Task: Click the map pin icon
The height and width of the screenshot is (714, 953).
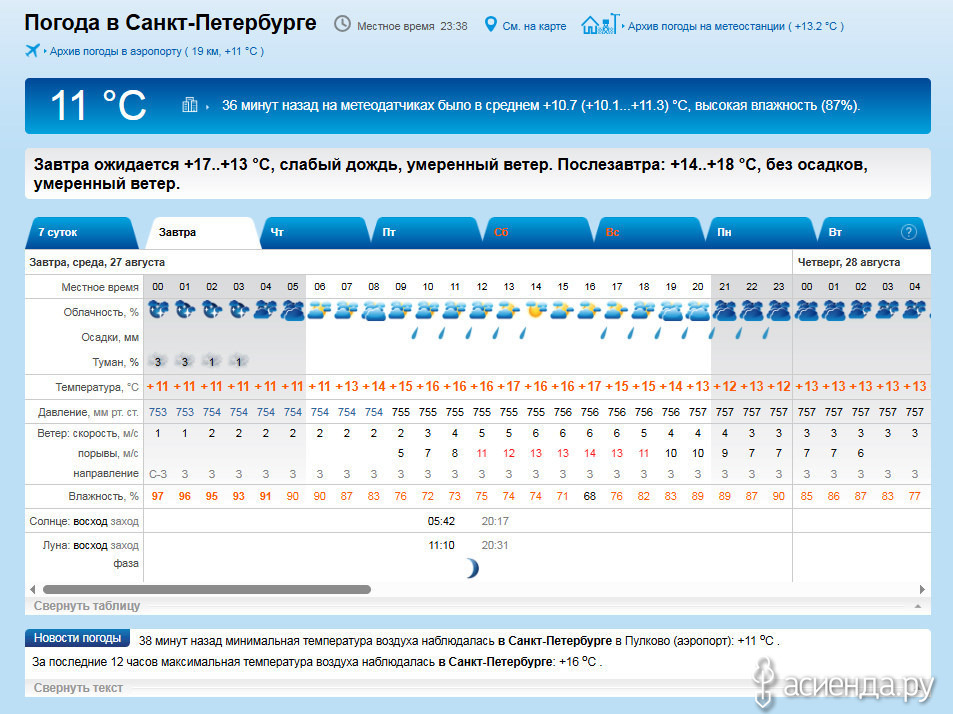Action: point(490,24)
